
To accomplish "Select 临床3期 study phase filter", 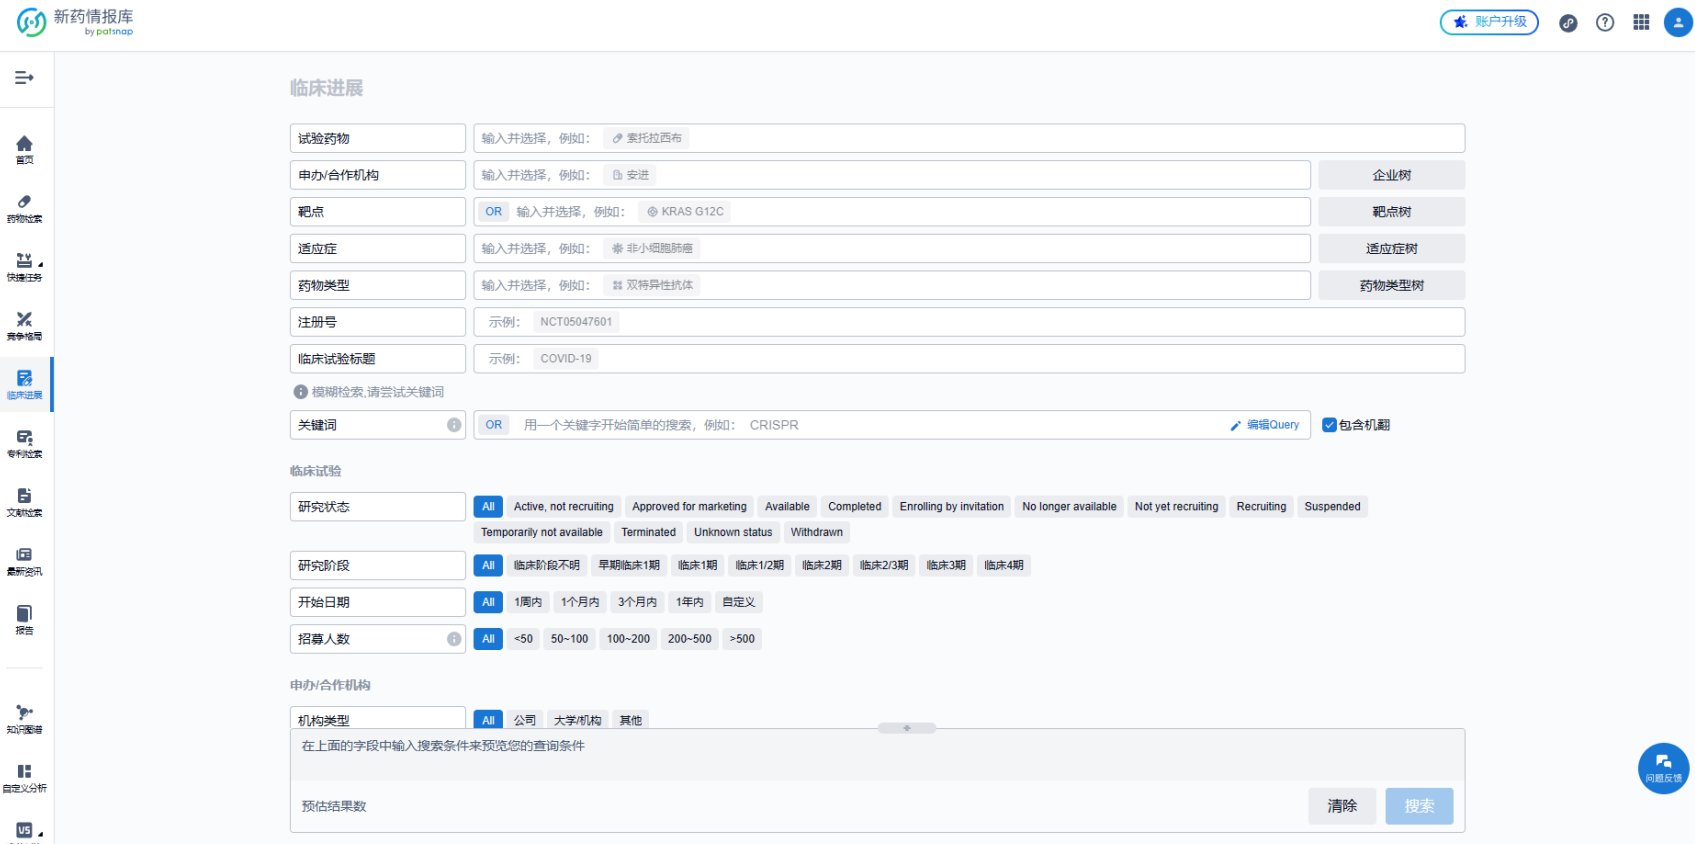I will (946, 566).
